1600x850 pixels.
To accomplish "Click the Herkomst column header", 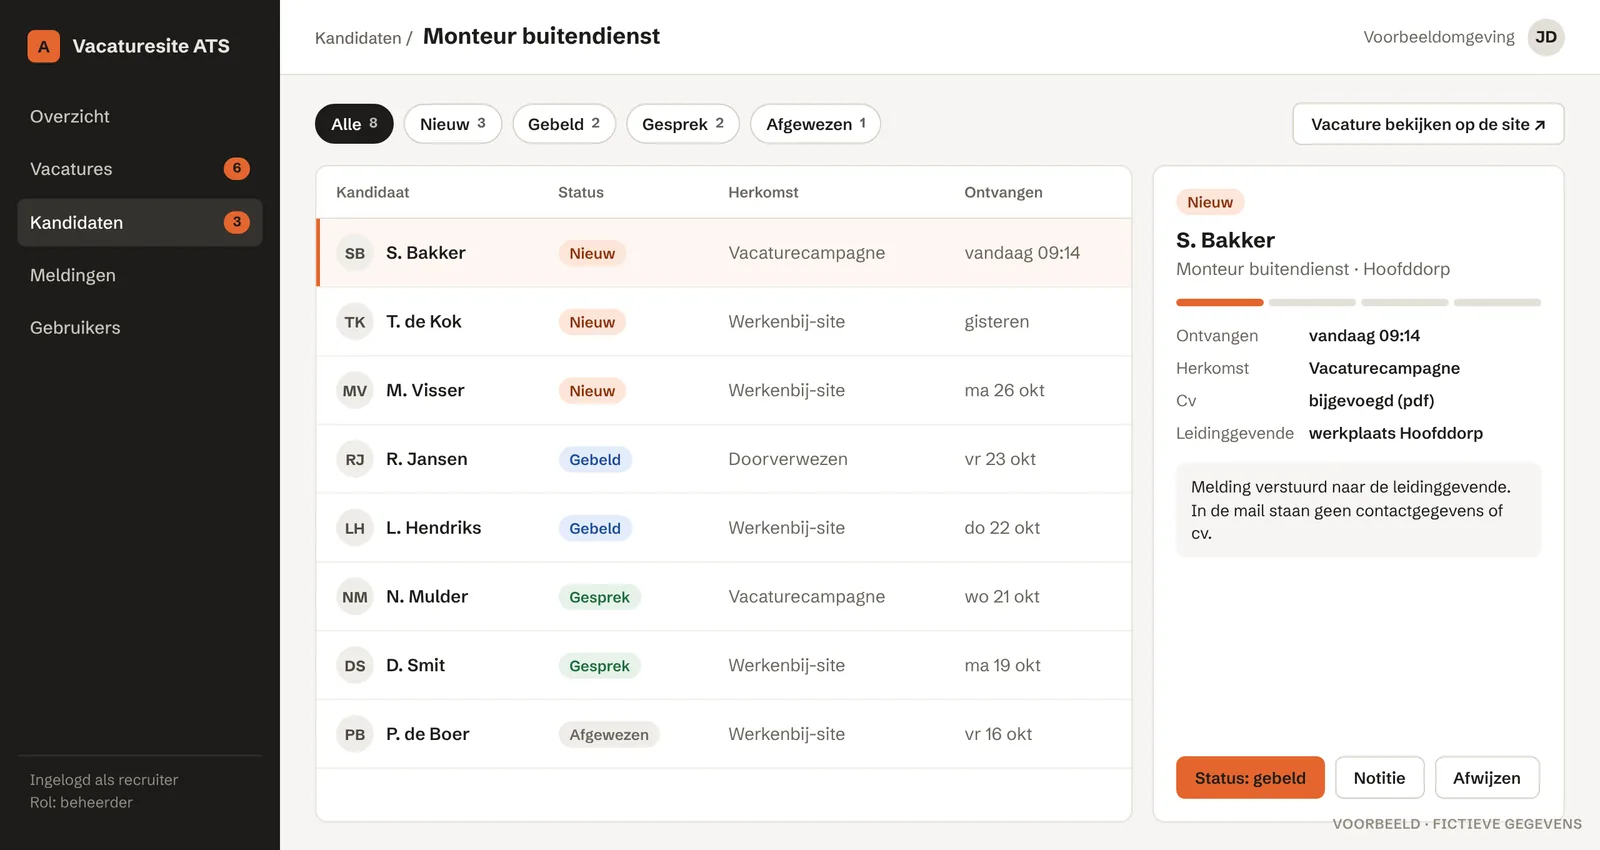I will coord(763,192).
